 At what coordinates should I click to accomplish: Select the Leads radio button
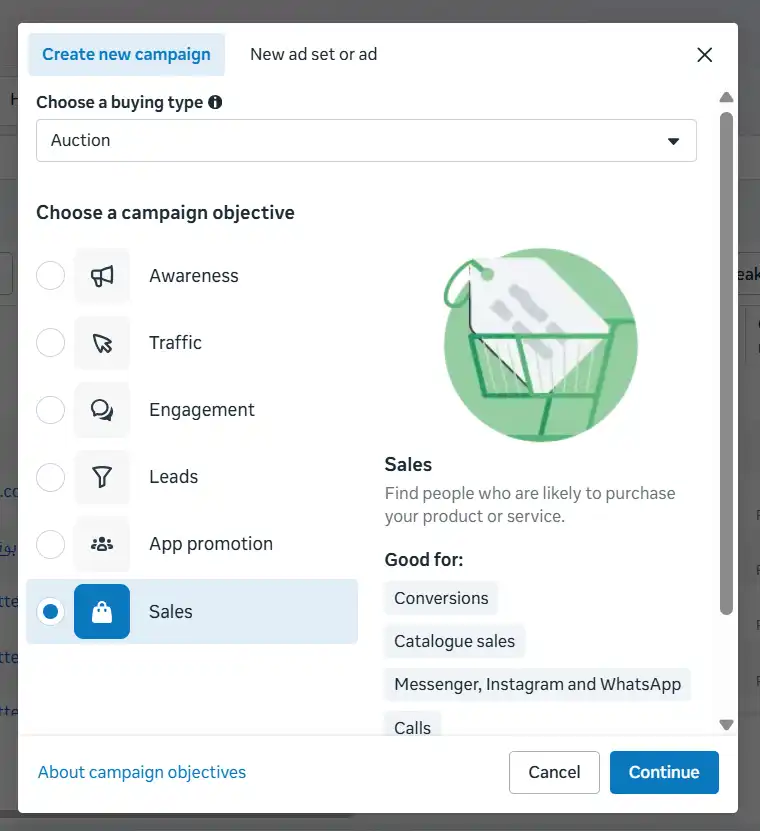point(50,477)
